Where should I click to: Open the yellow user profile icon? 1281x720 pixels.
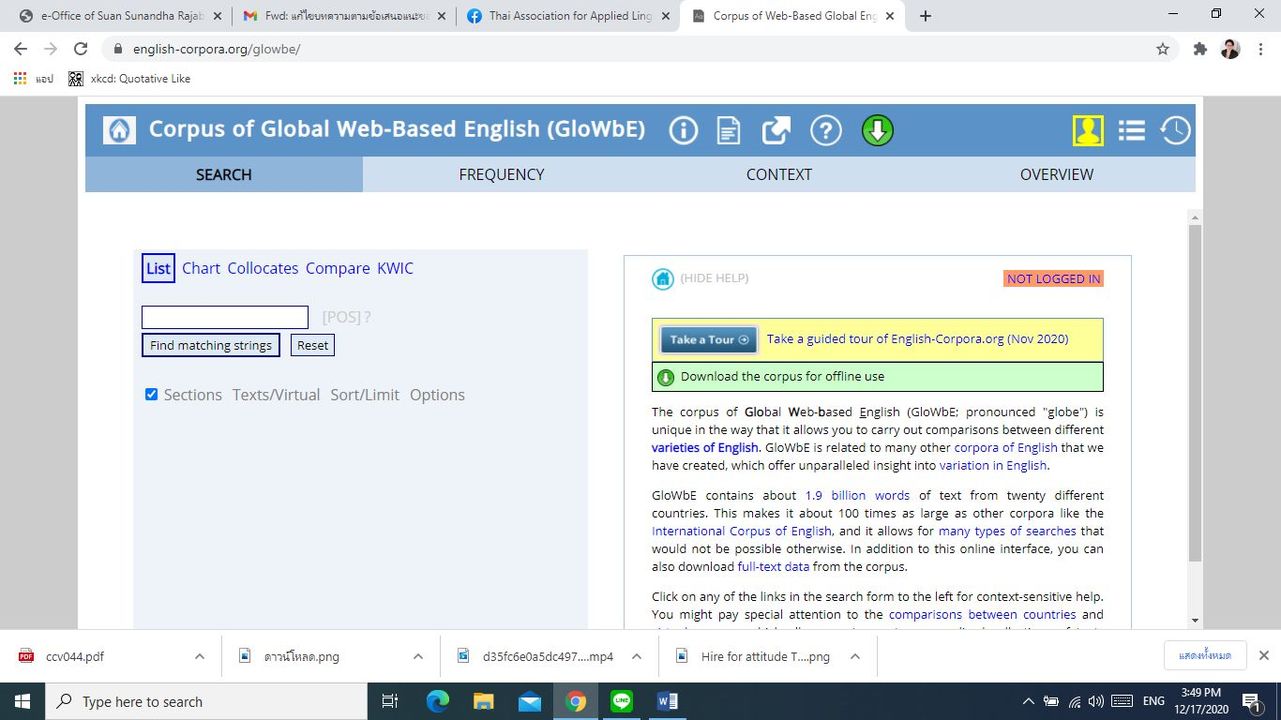click(x=1088, y=130)
